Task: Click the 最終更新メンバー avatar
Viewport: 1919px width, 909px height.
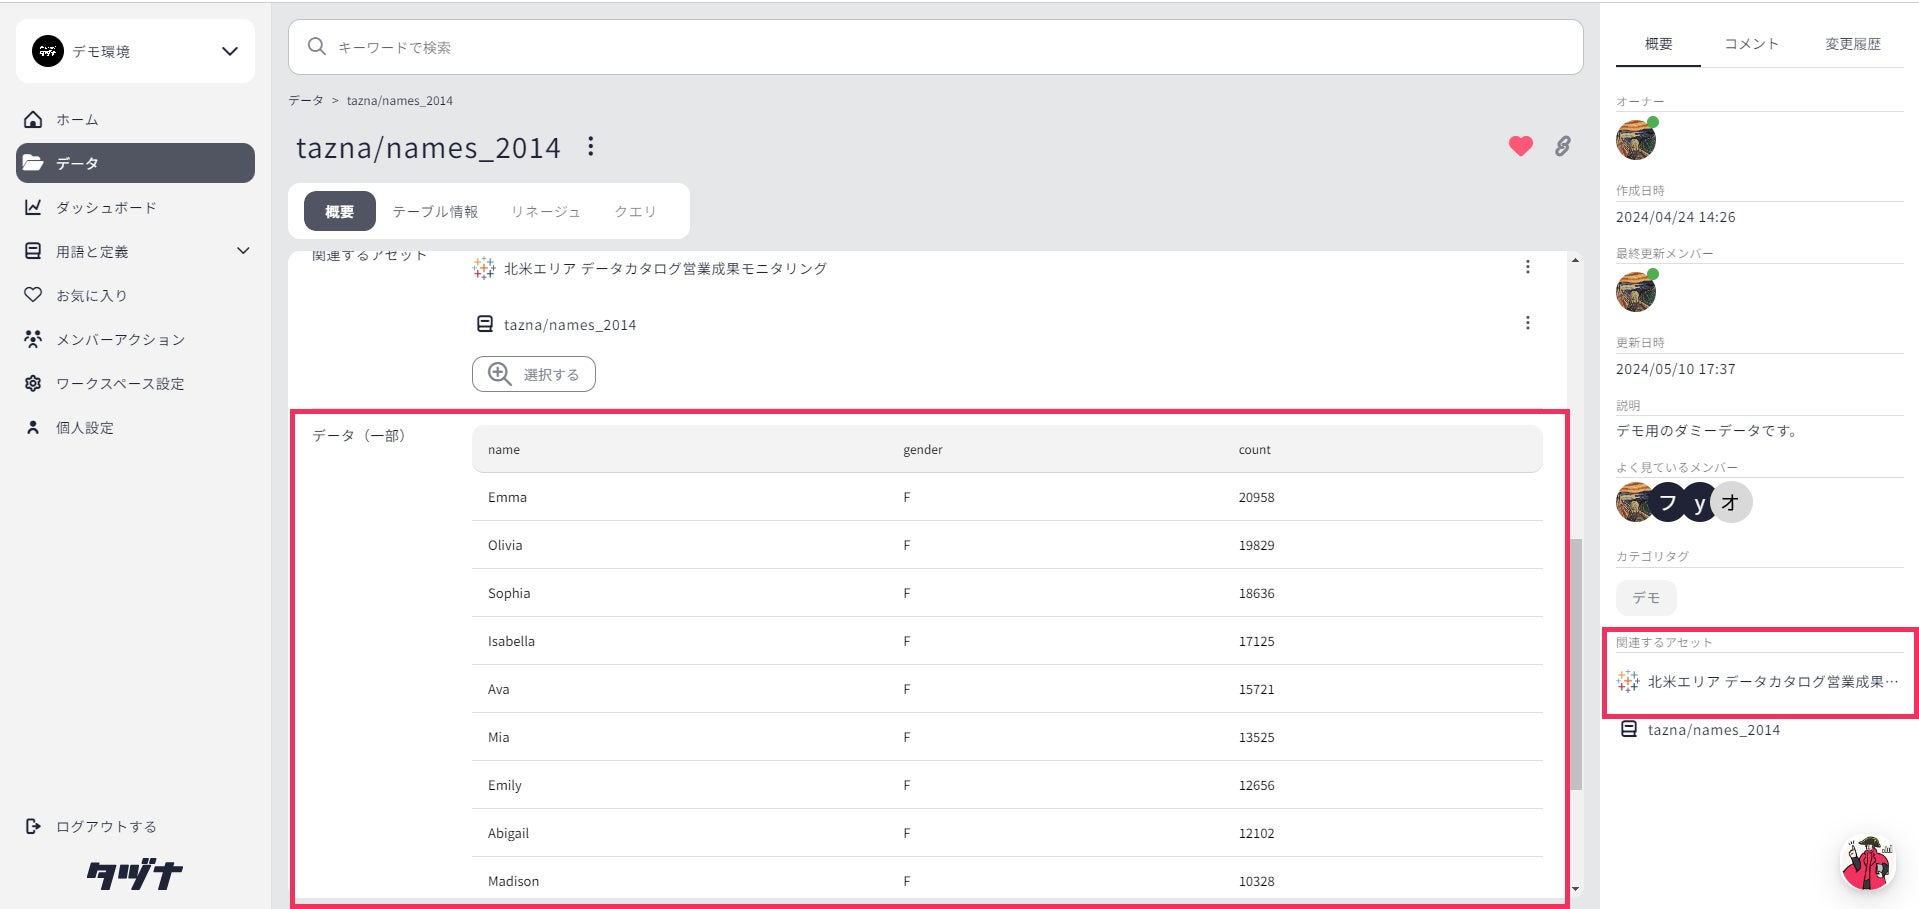Action: click(1636, 292)
